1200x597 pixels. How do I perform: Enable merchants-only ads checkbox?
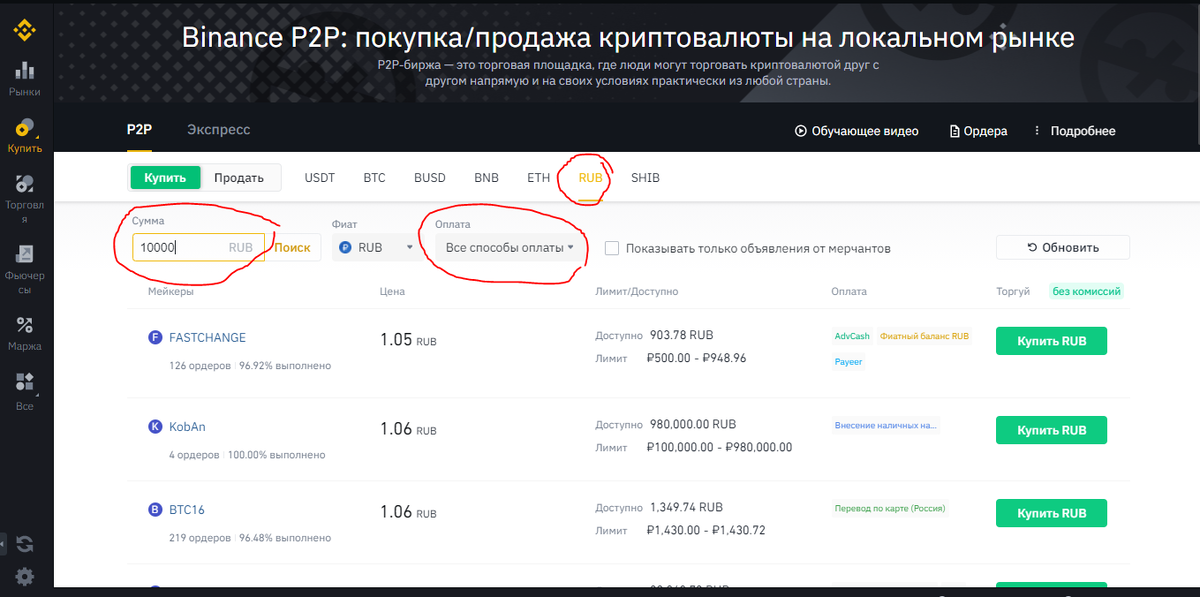tap(612, 248)
